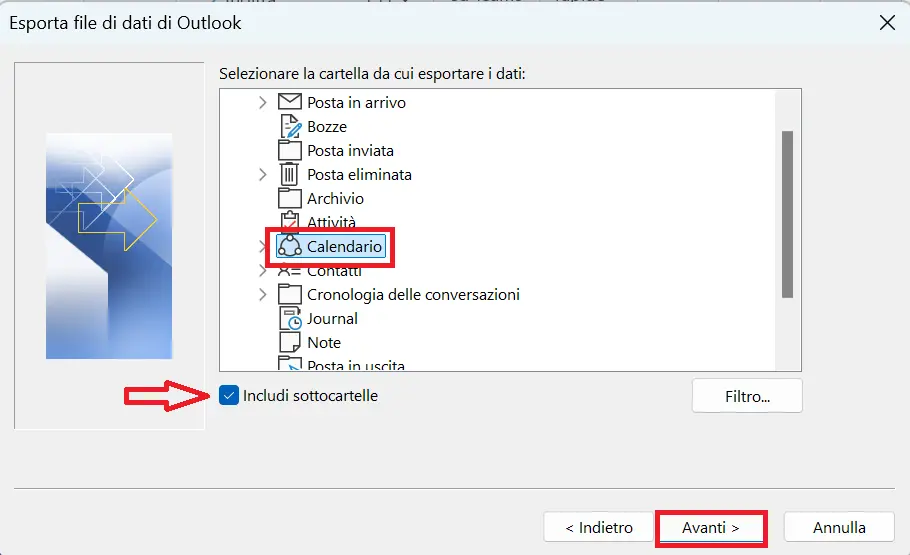
Task: Click the Note sticky note icon
Action: [290, 343]
